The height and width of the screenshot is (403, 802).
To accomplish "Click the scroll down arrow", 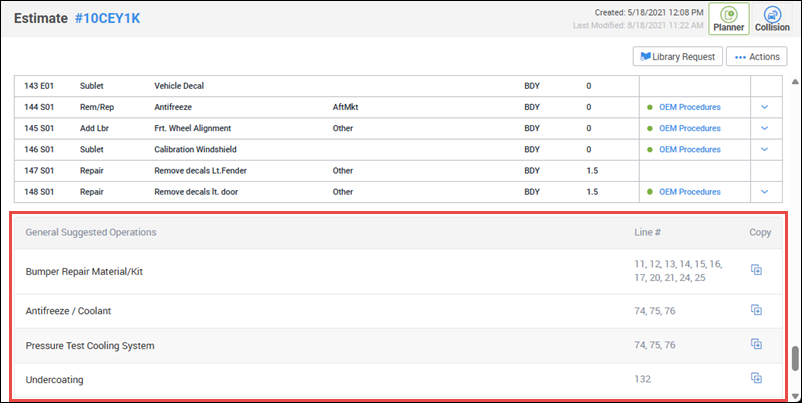I will (x=795, y=396).
